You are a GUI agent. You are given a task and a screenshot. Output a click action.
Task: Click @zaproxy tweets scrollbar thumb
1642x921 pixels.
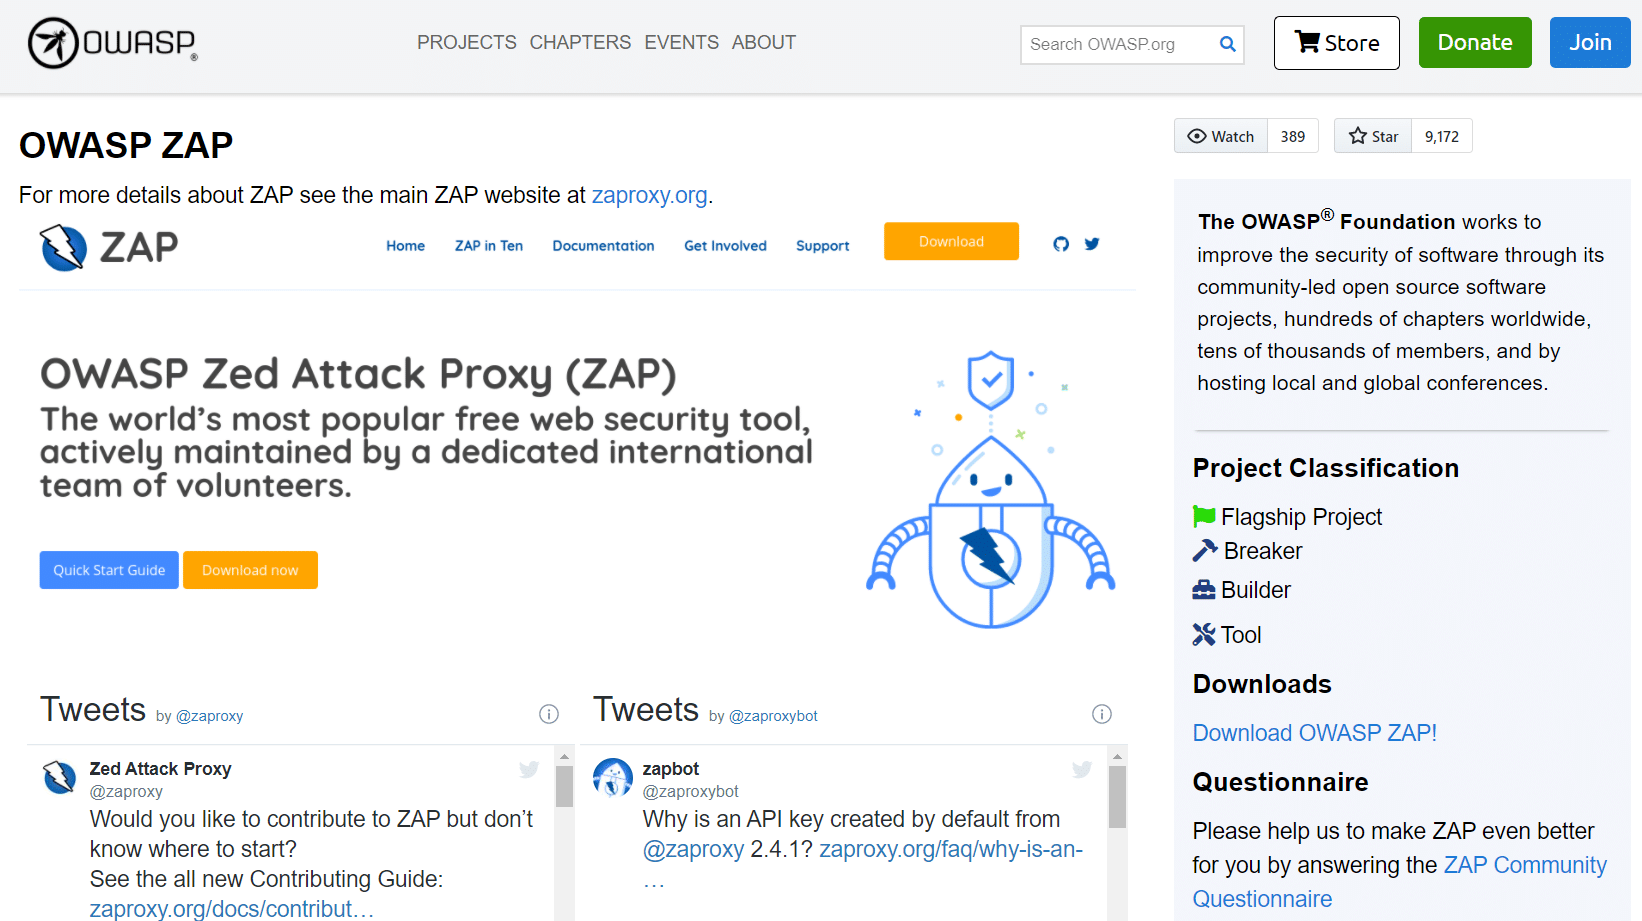[x=564, y=786]
